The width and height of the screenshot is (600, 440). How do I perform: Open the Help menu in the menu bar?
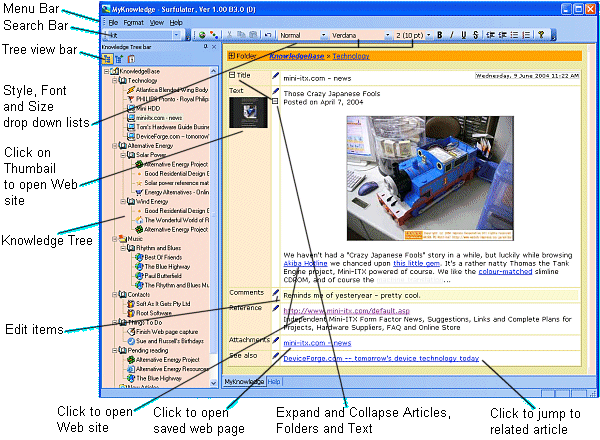pyautogui.click(x=176, y=23)
